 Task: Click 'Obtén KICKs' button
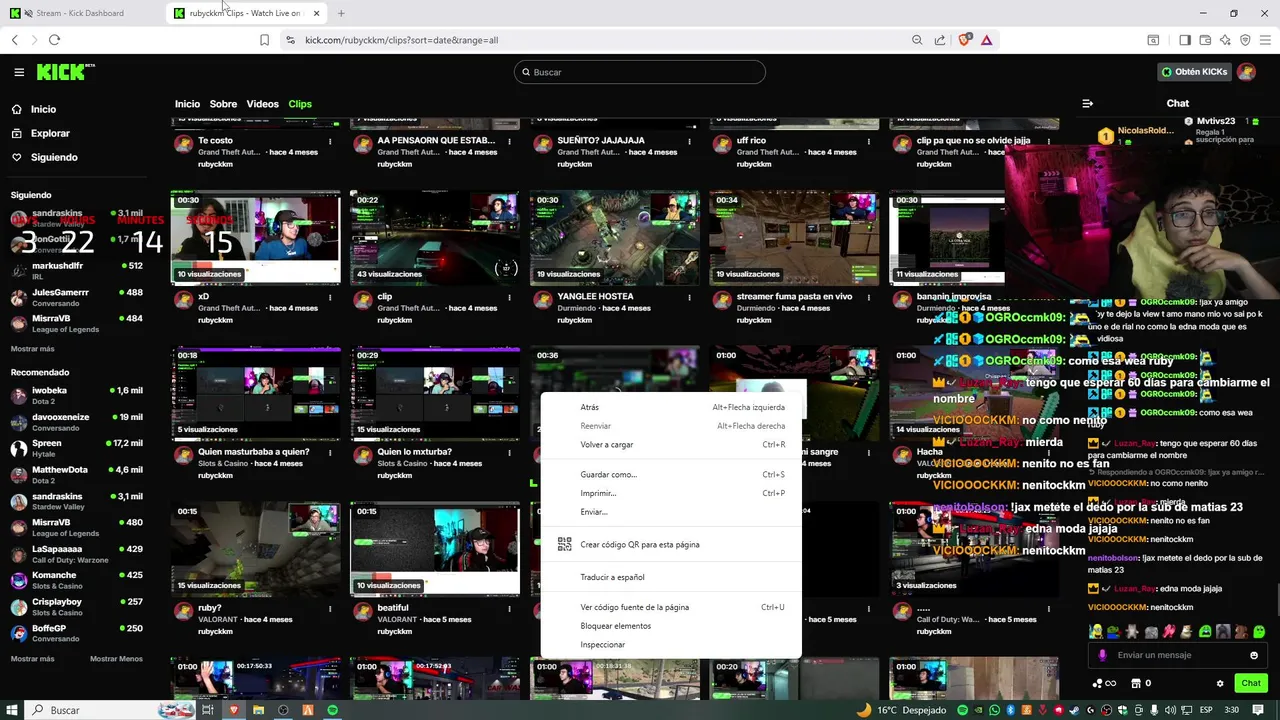[x=1194, y=72]
